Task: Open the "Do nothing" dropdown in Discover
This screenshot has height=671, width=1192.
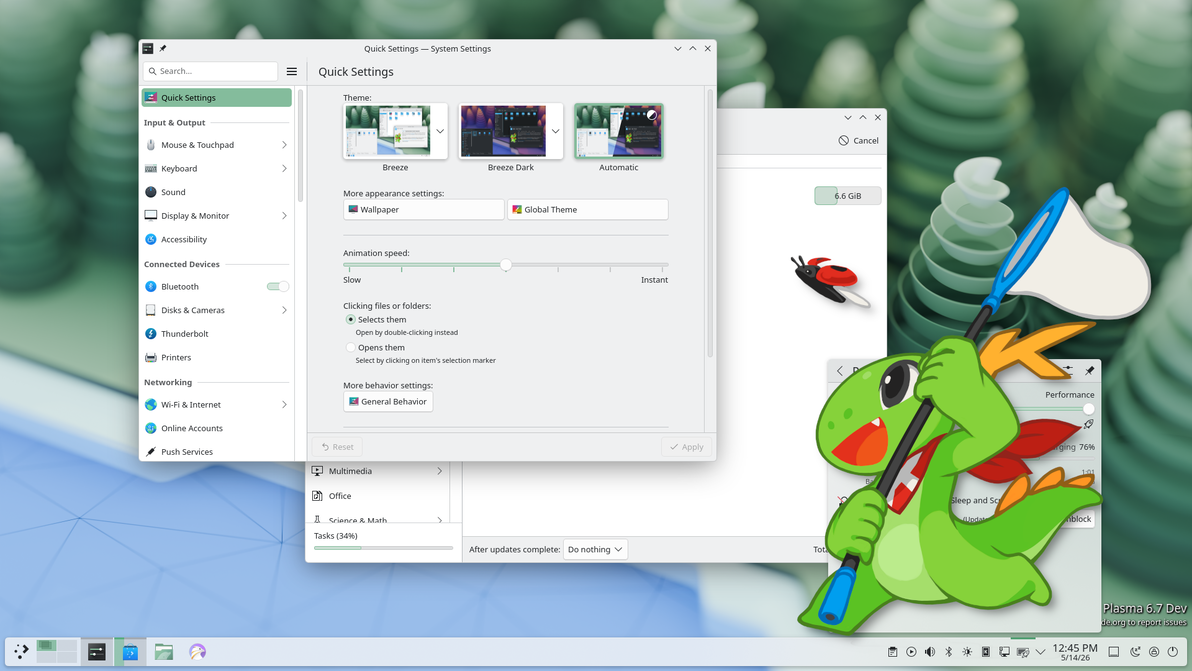Action: click(595, 549)
